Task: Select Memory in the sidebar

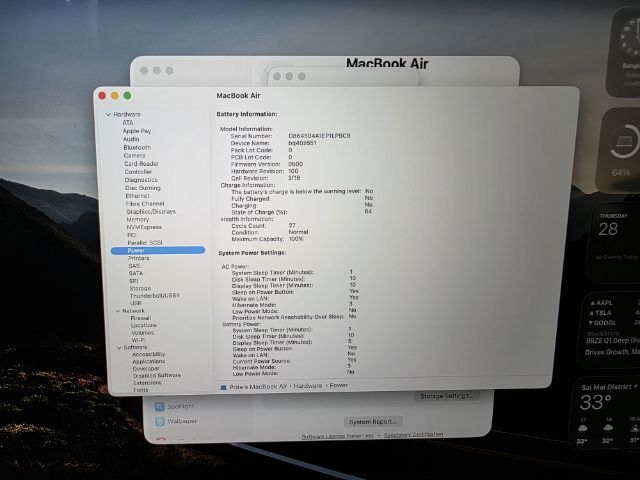Action: tap(138, 220)
